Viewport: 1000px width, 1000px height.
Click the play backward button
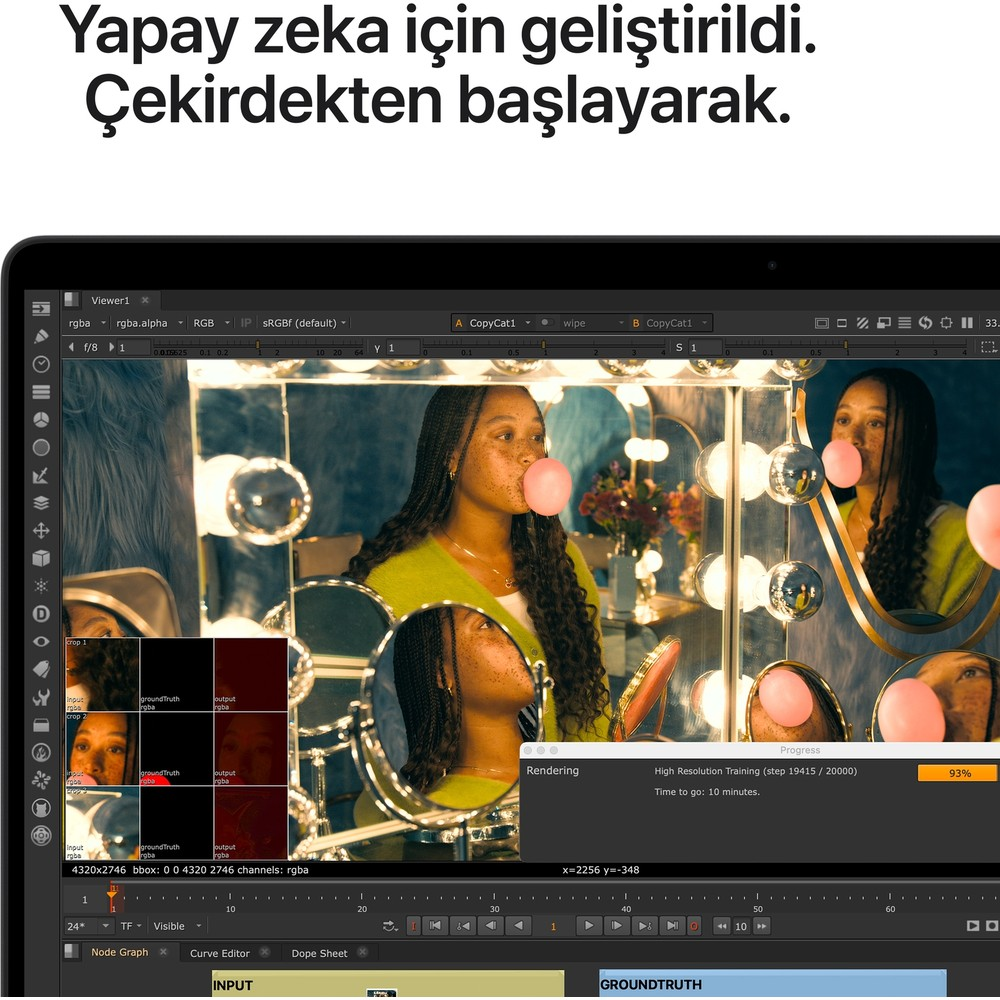click(518, 925)
